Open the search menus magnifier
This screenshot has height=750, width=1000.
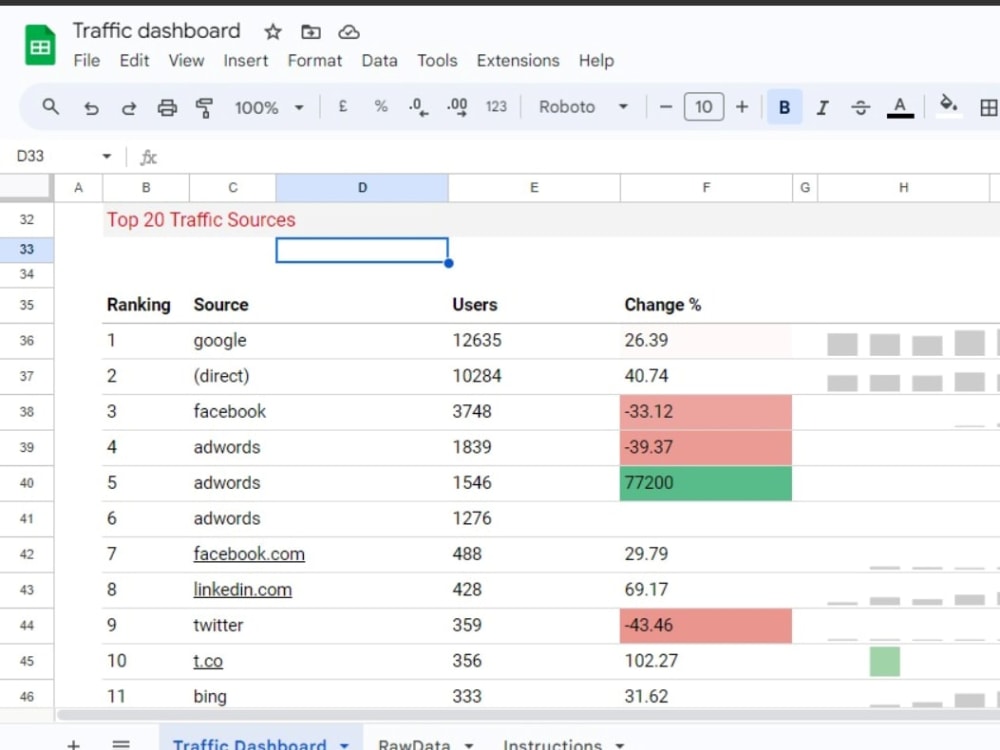tap(50, 107)
